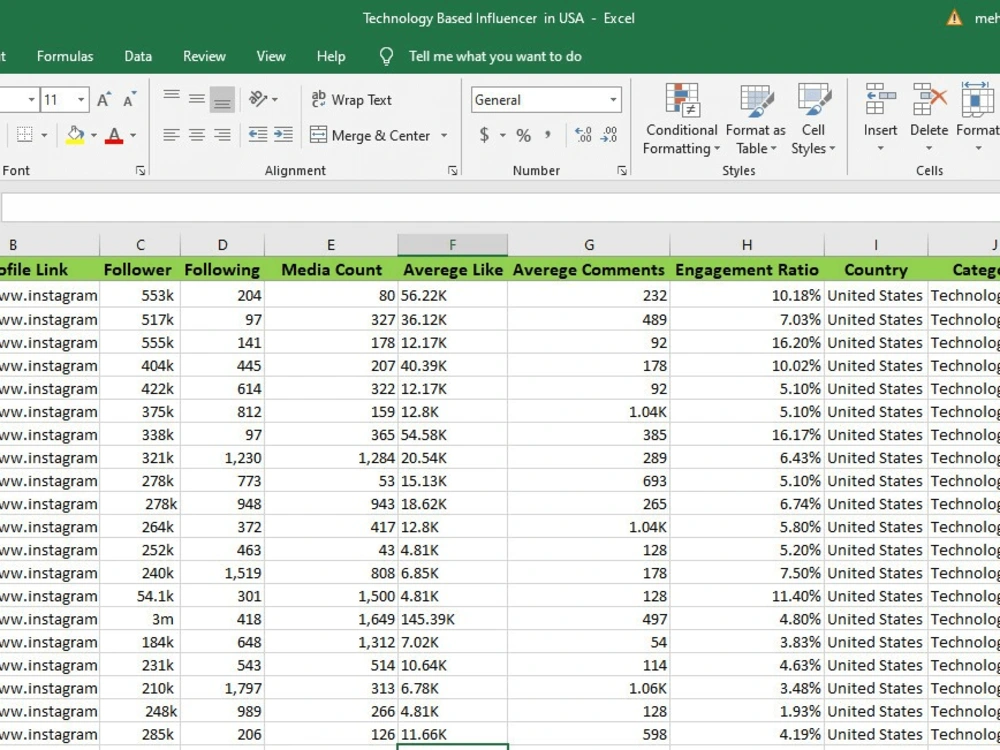The width and height of the screenshot is (1000, 750).
Task: Open Format as Table gallery
Action: [x=756, y=120]
